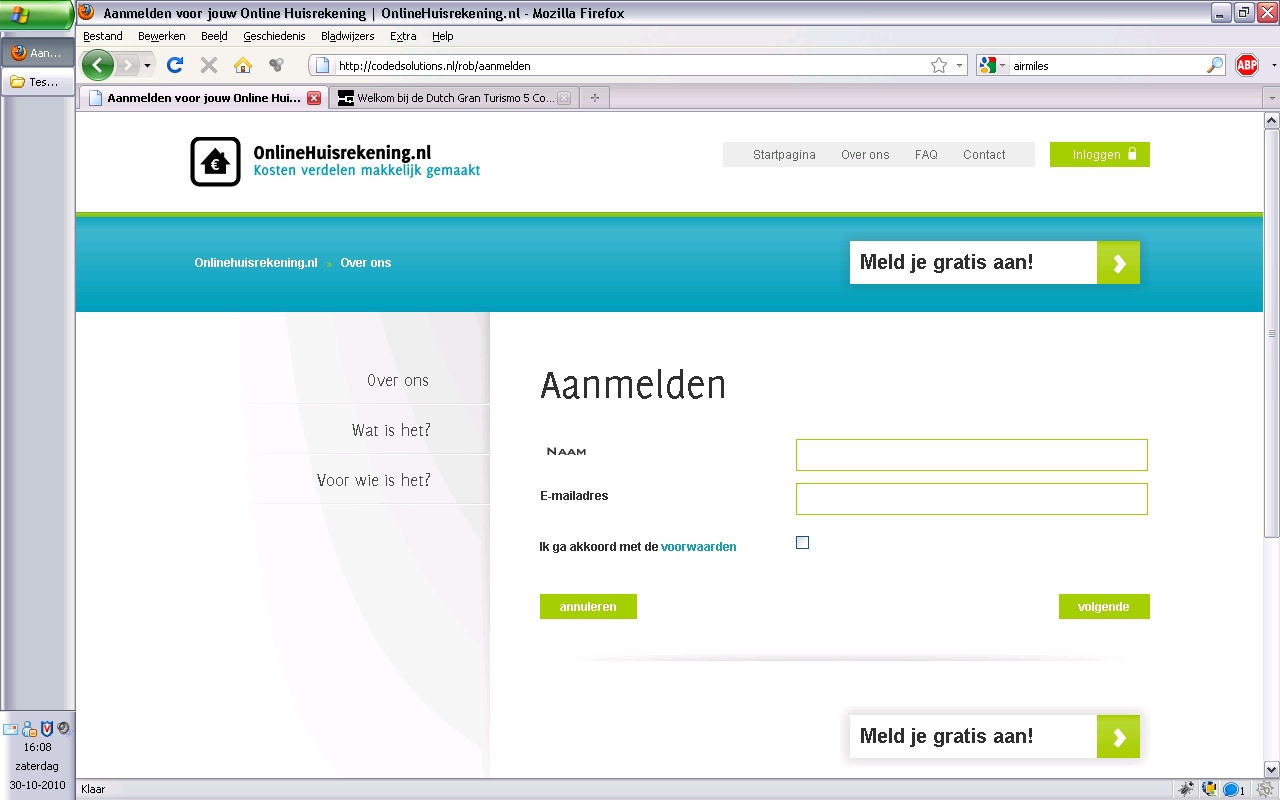Image resolution: width=1280 pixels, height=800 pixels.
Task: Click the Firefox back arrow button
Action: point(98,66)
